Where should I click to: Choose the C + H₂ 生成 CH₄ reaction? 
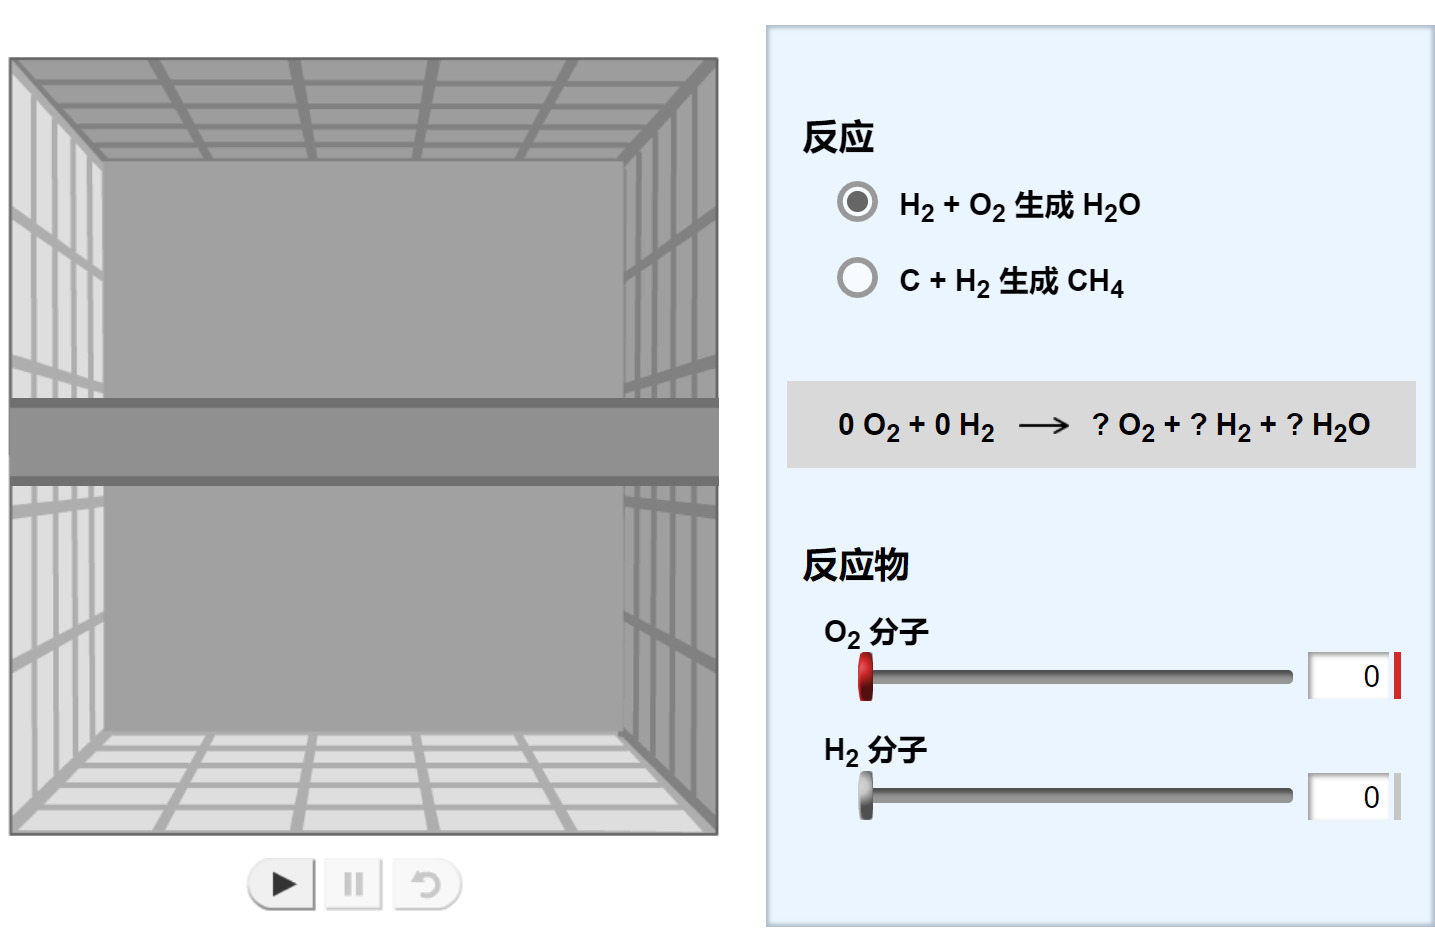[857, 278]
